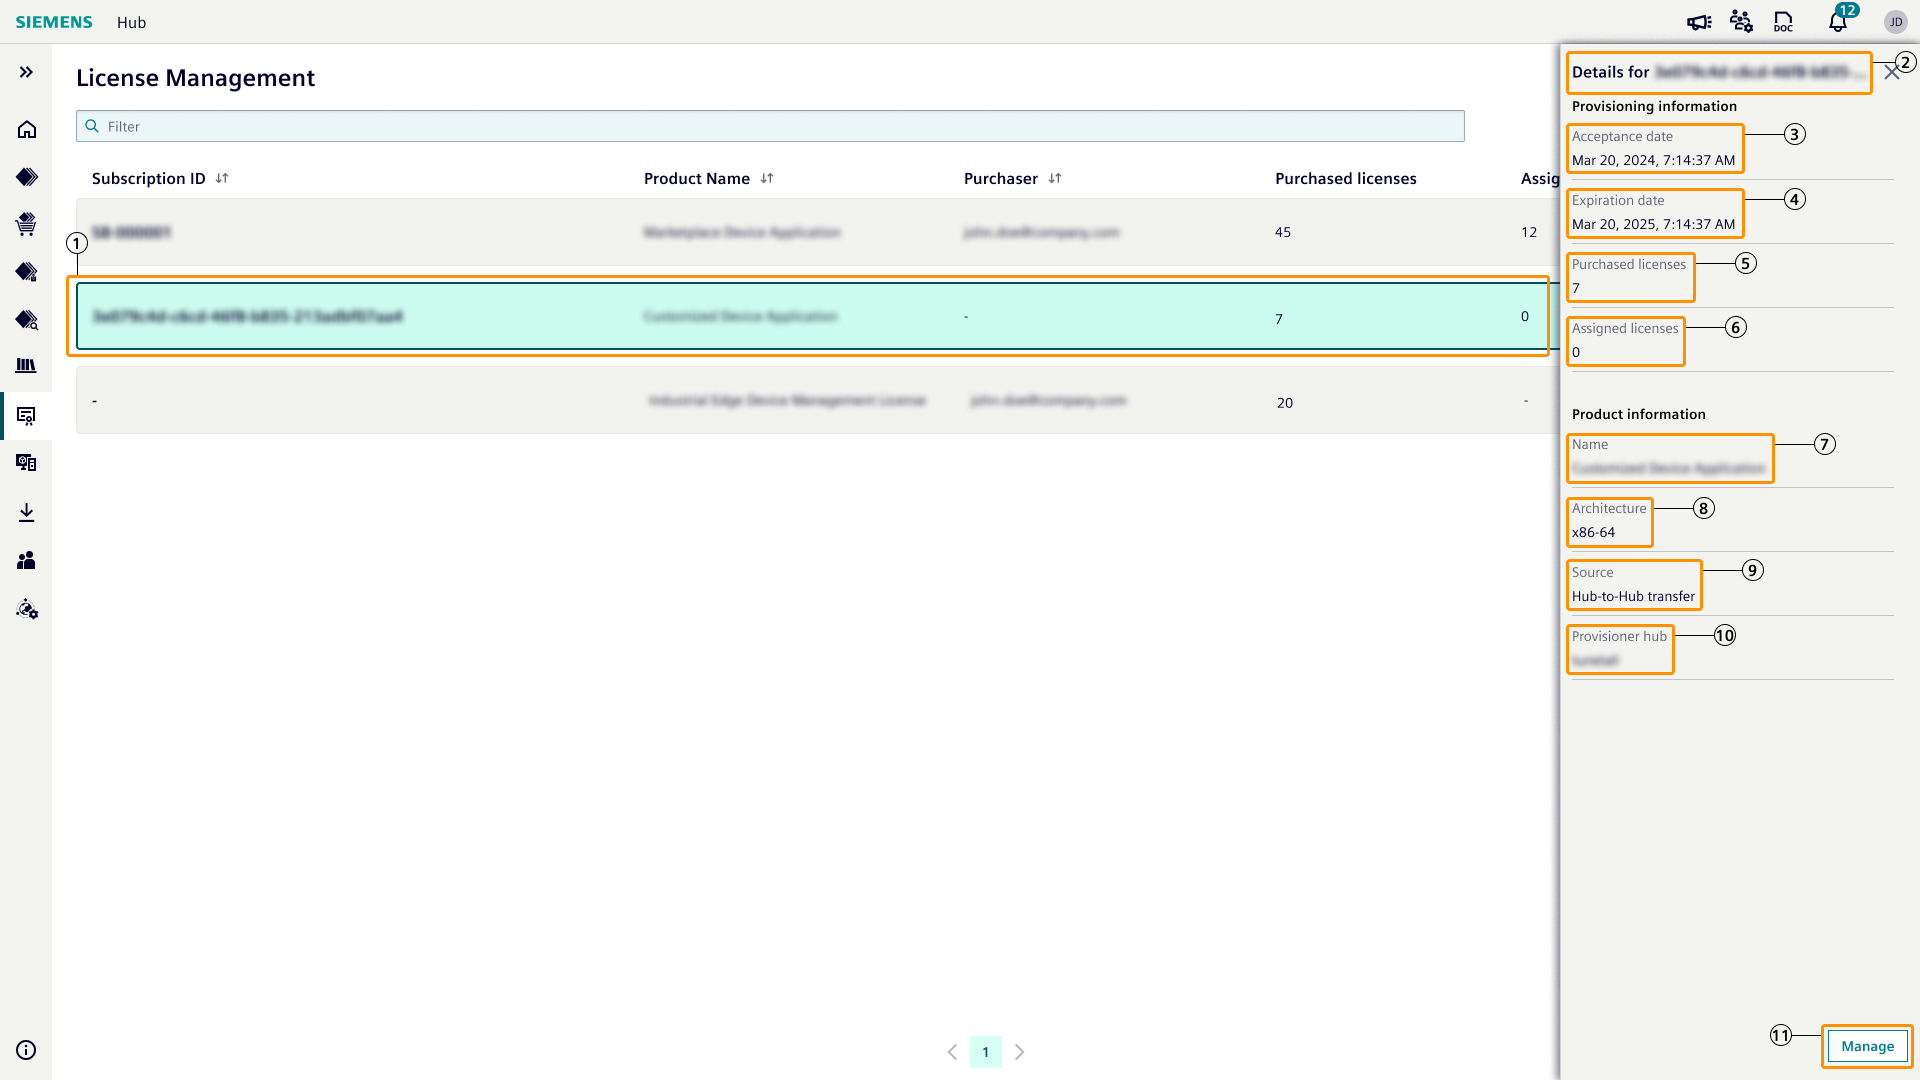The width and height of the screenshot is (1920, 1080).
Task: Click next page arrow in pagination
Action: click(1019, 1052)
